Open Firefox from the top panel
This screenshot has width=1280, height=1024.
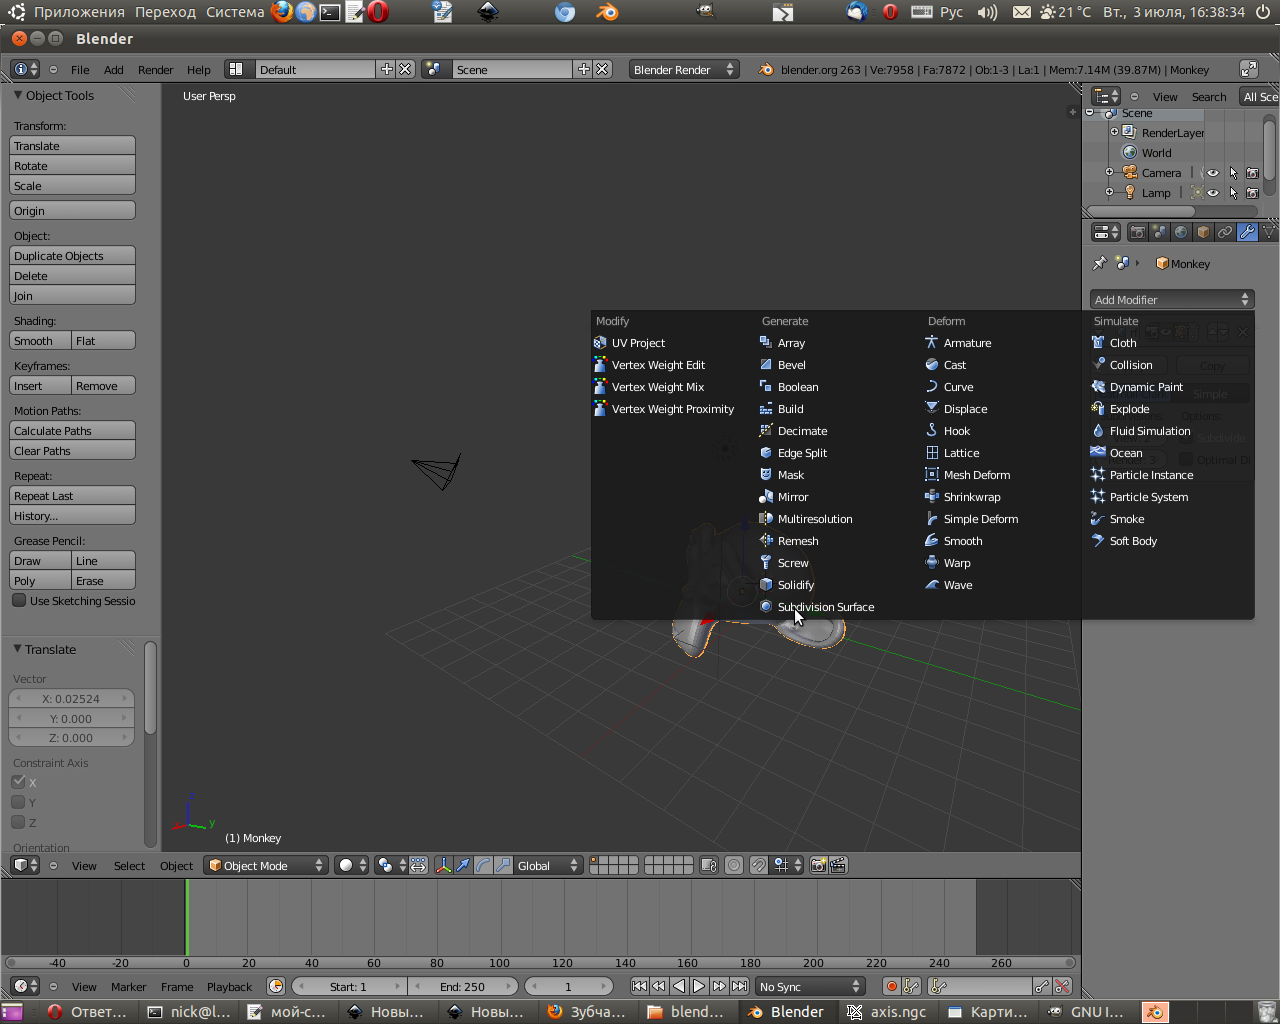tap(283, 12)
